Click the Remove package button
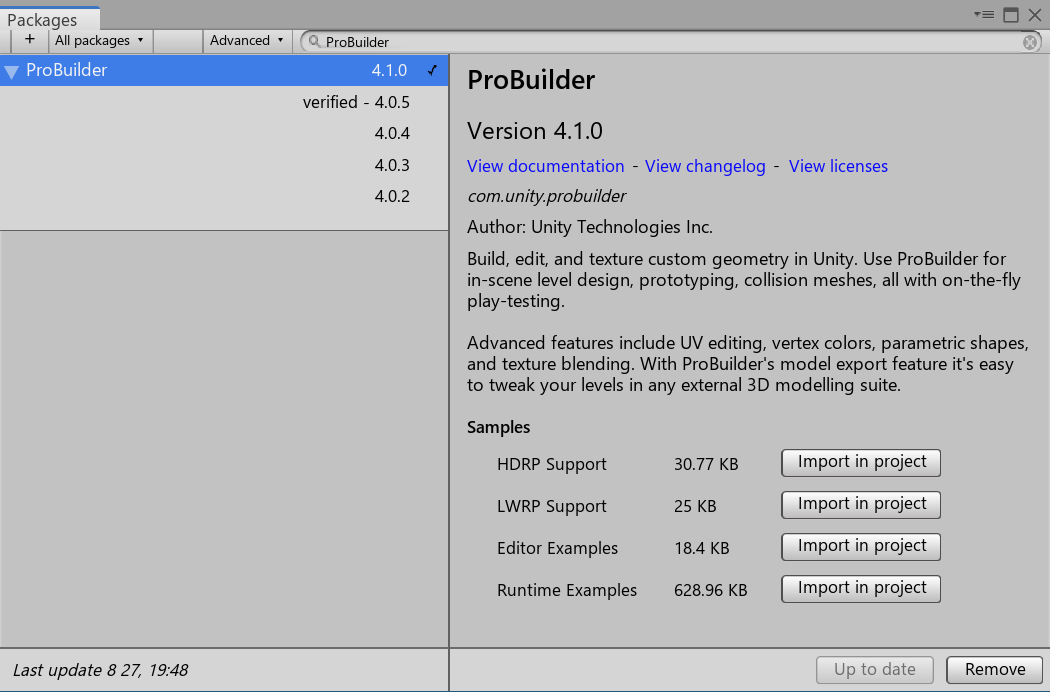Image resolution: width=1050 pixels, height=692 pixels. coord(994,669)
